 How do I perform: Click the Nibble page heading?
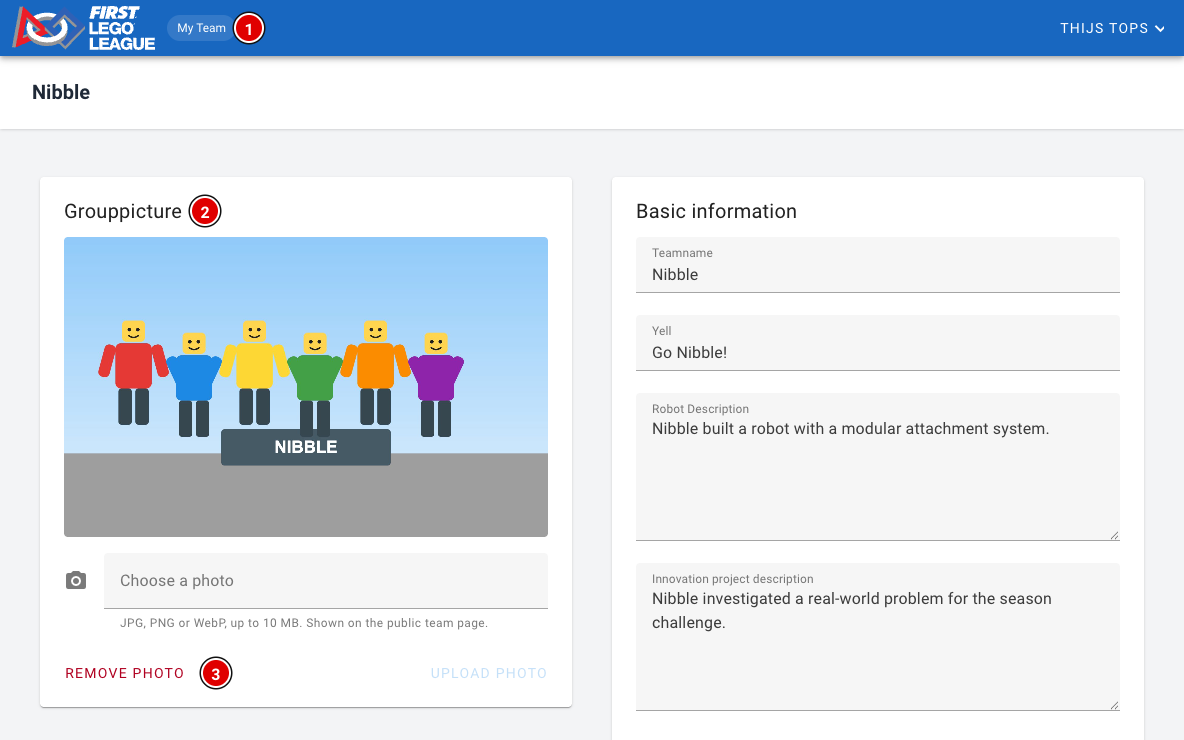pos(61,92)
